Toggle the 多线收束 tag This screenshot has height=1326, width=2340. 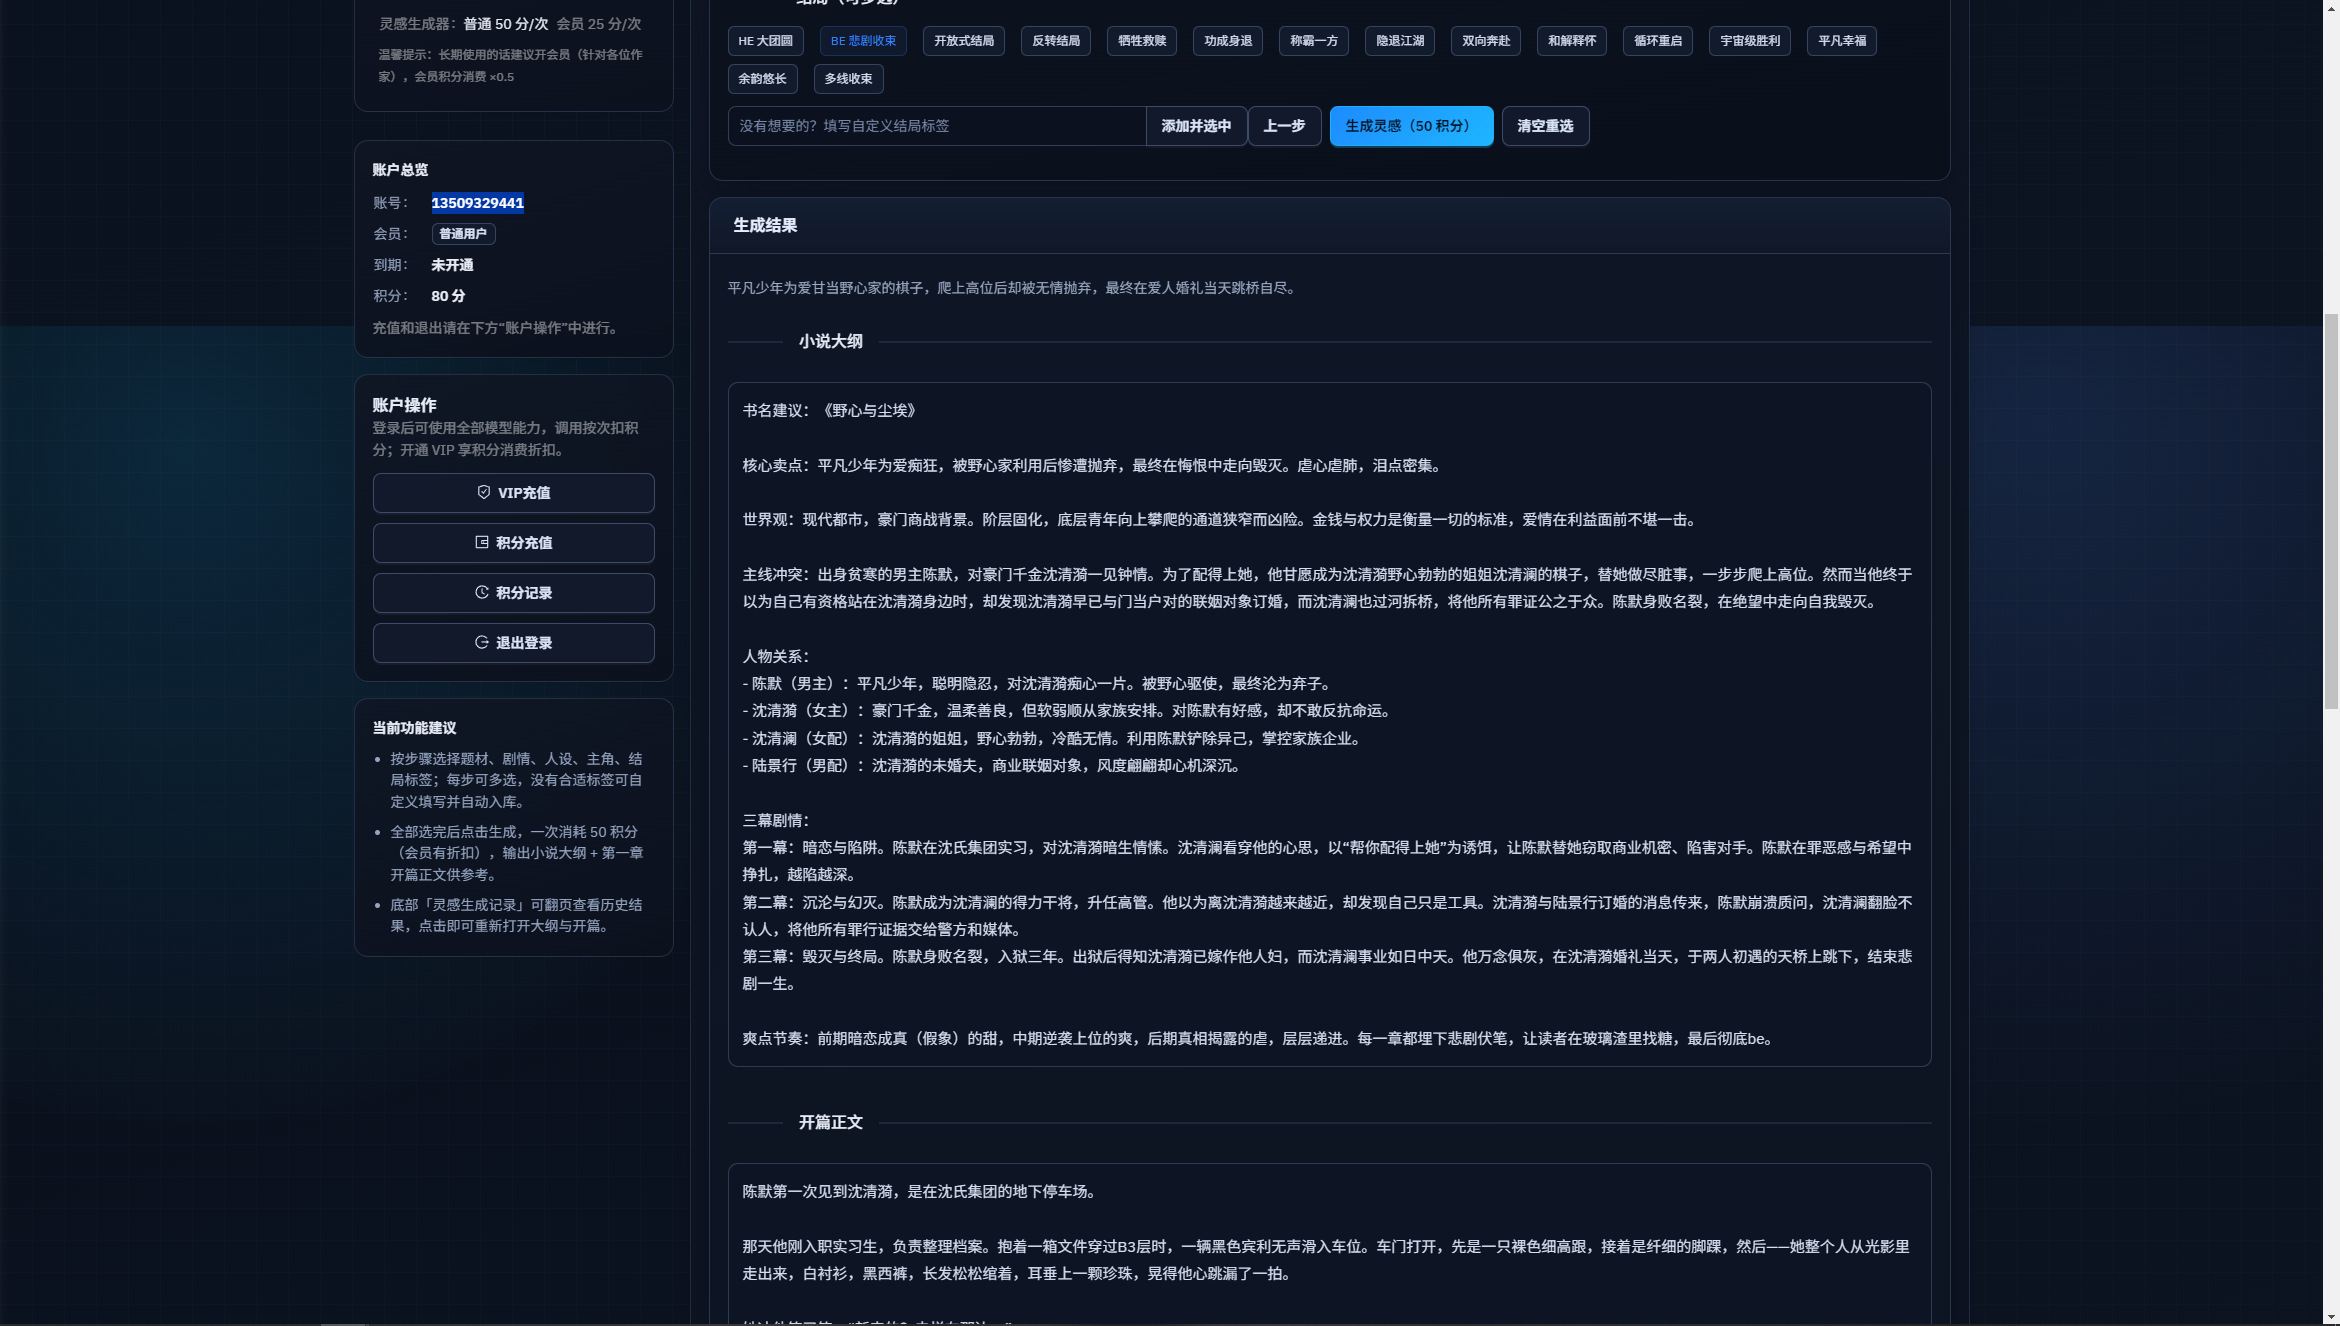848,79
